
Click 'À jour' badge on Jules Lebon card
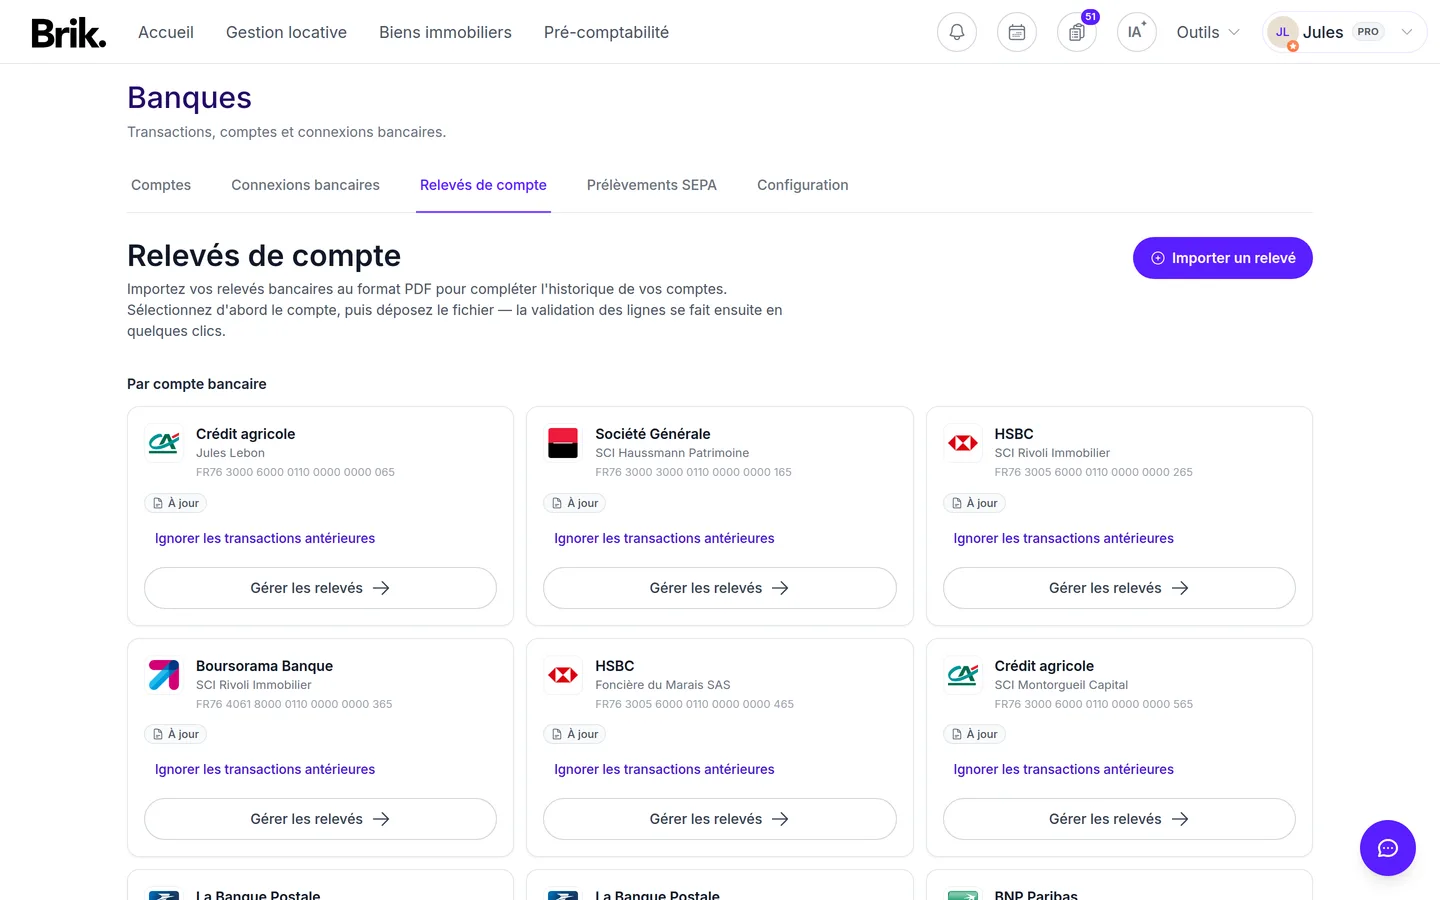(x=176, y=503)
